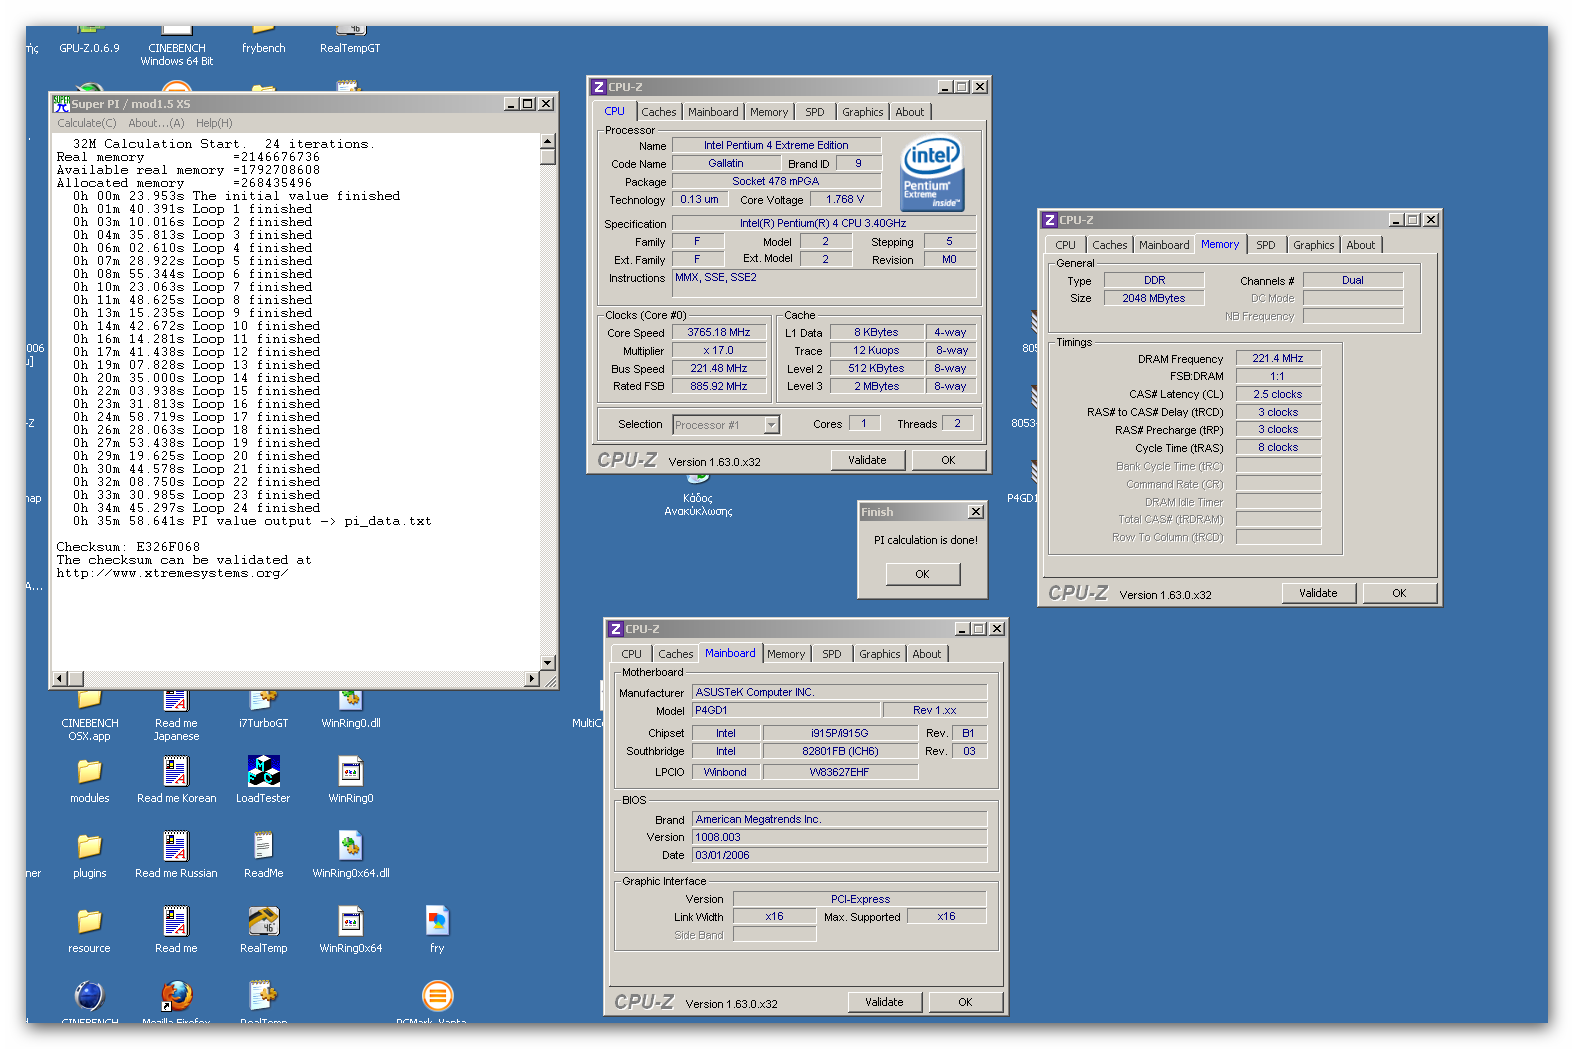Image resolution: width=1574 pixels, height=1049 pixels.
Task: Click OK in the Mainboard CPU-Z window
Action: [x=965, y=1002]
